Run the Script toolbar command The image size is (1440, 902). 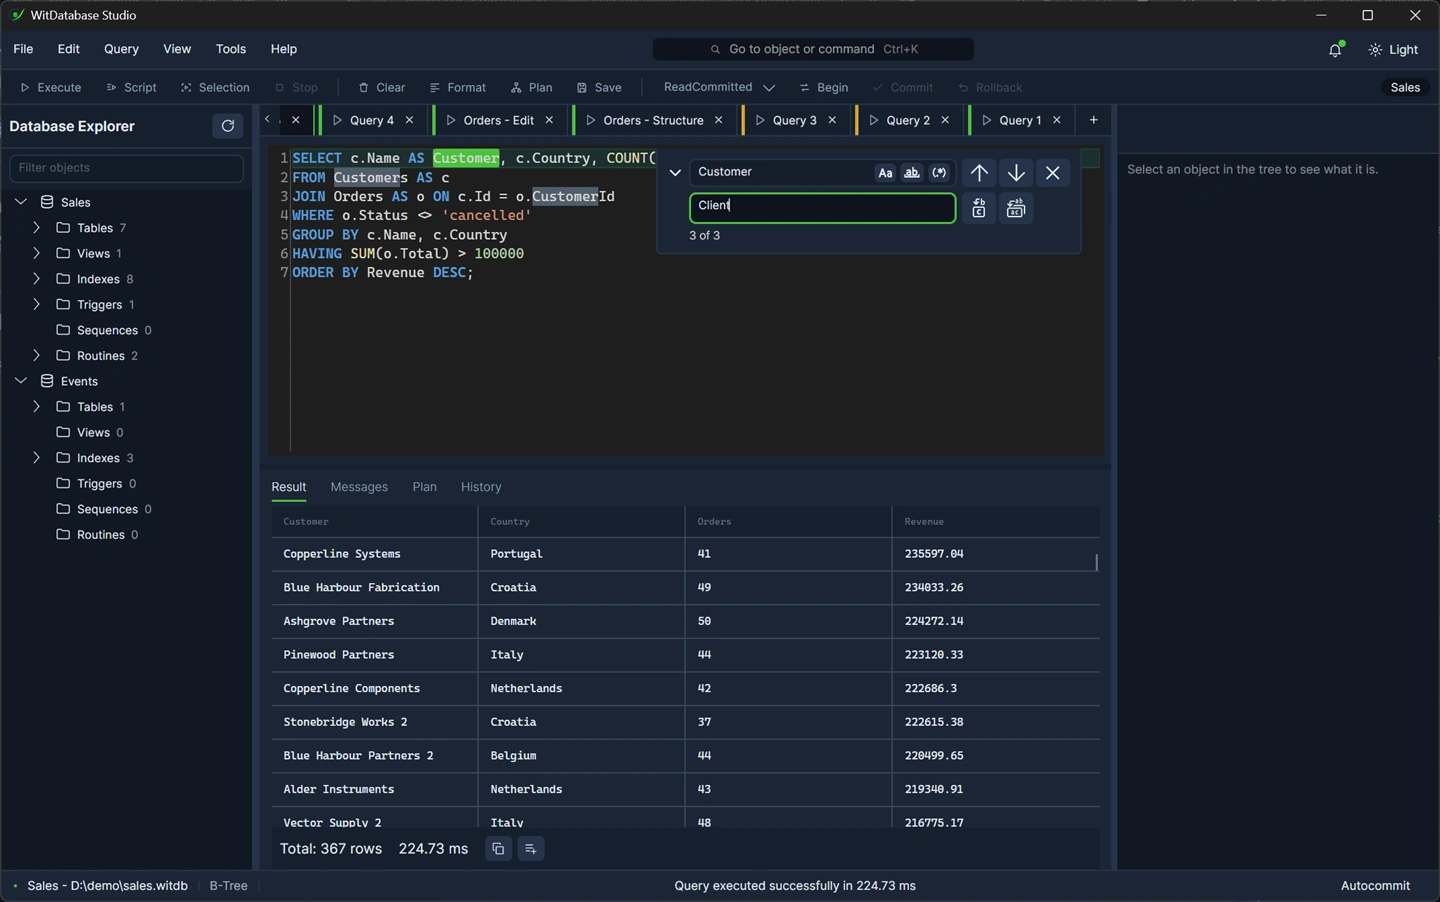pos(131,88)
